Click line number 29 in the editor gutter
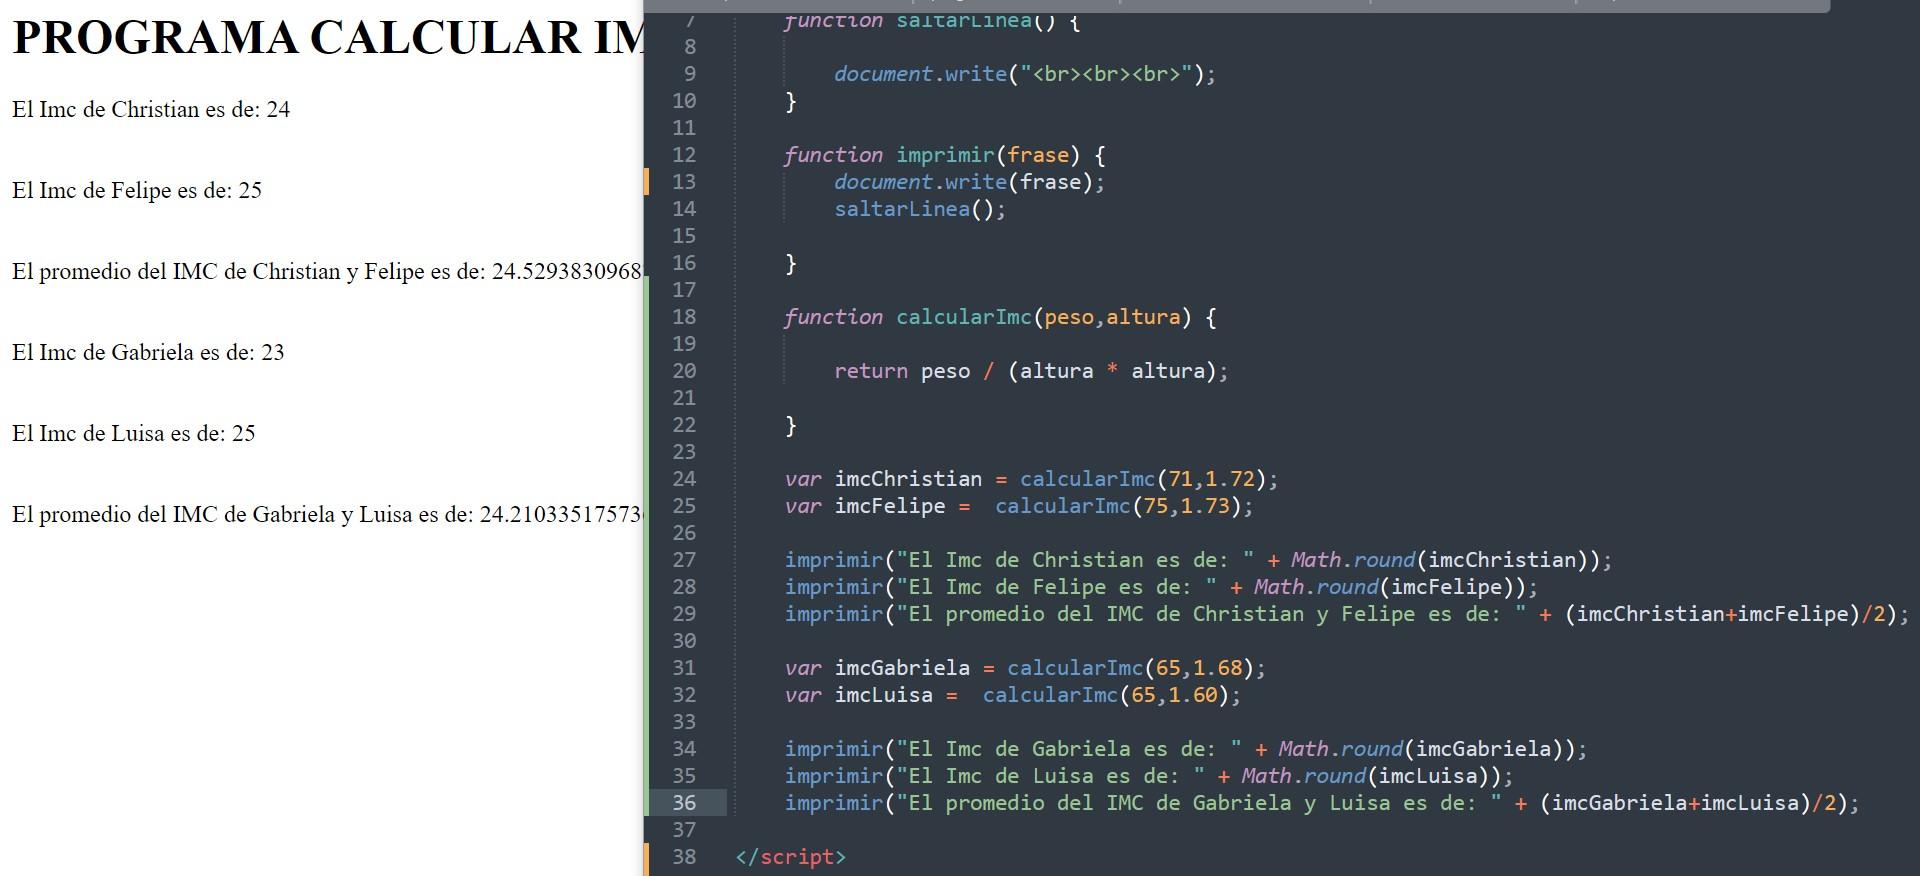 click(x=684, y=614)
